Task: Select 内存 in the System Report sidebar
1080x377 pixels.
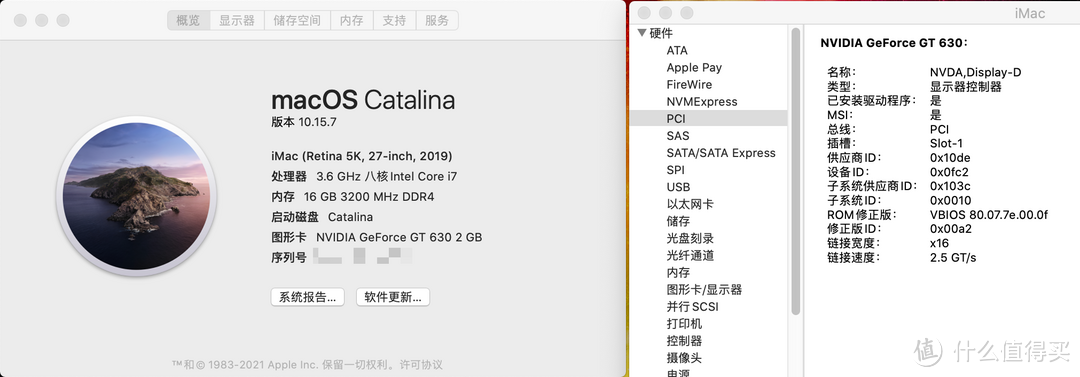Action: pos(678,272)
